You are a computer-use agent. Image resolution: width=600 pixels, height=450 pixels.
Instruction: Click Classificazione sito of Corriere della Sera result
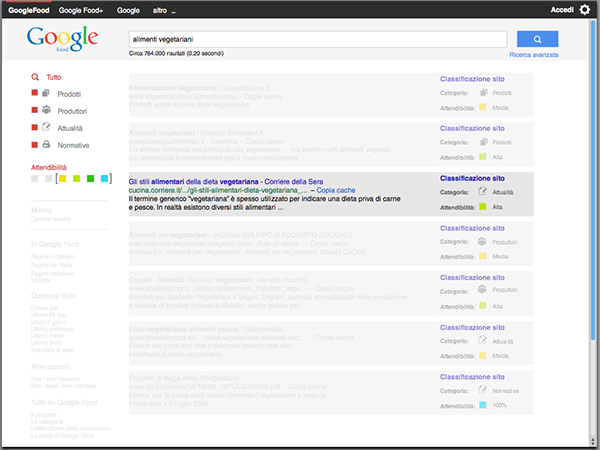click(x=472, y=178)
